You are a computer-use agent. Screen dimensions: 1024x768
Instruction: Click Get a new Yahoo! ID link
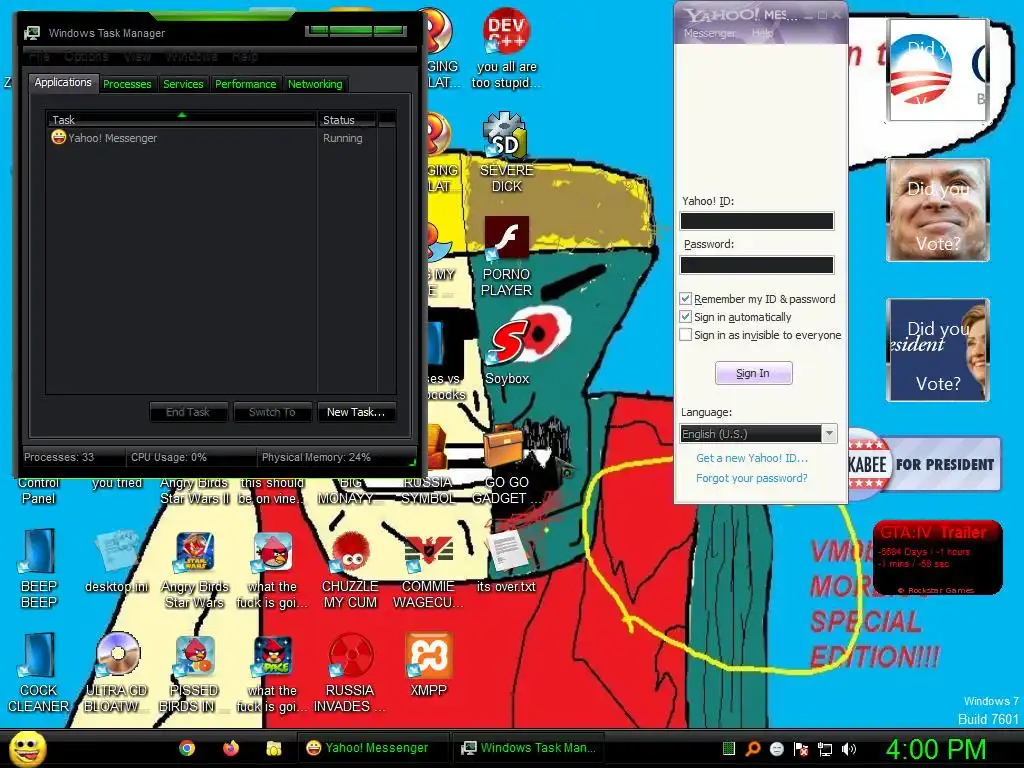coord(752,458)
